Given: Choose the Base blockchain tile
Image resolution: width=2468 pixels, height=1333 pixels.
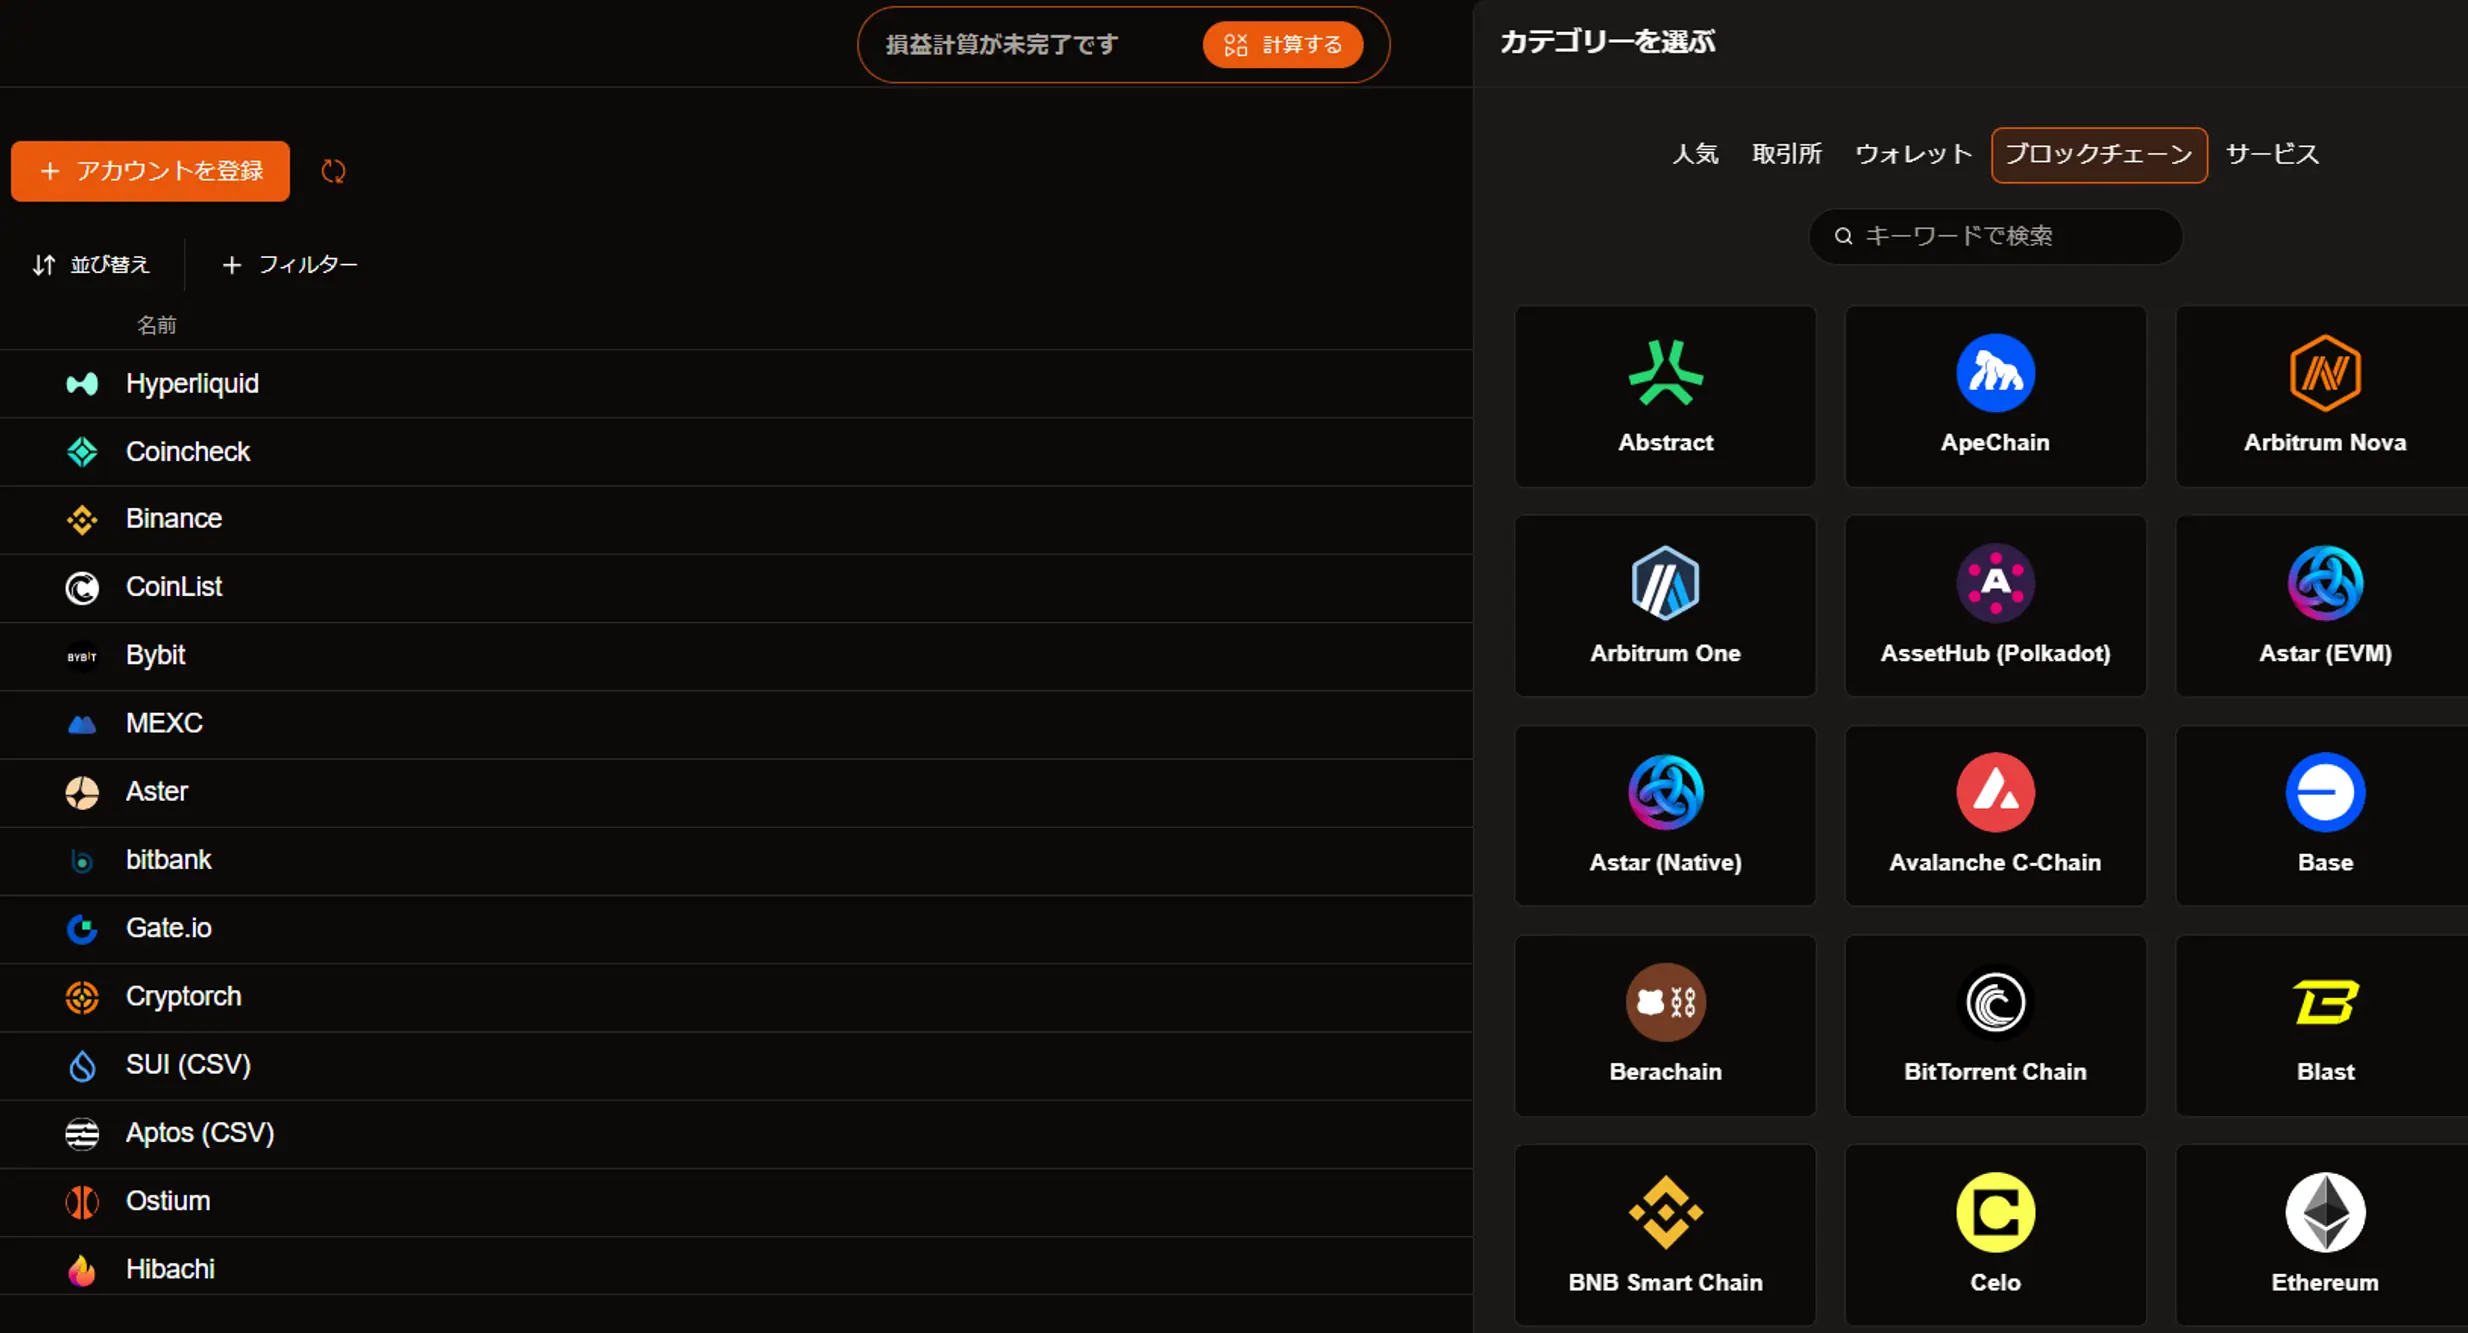Looking at the screenshot, I should pyautogui.click(x=2324, y=815).
